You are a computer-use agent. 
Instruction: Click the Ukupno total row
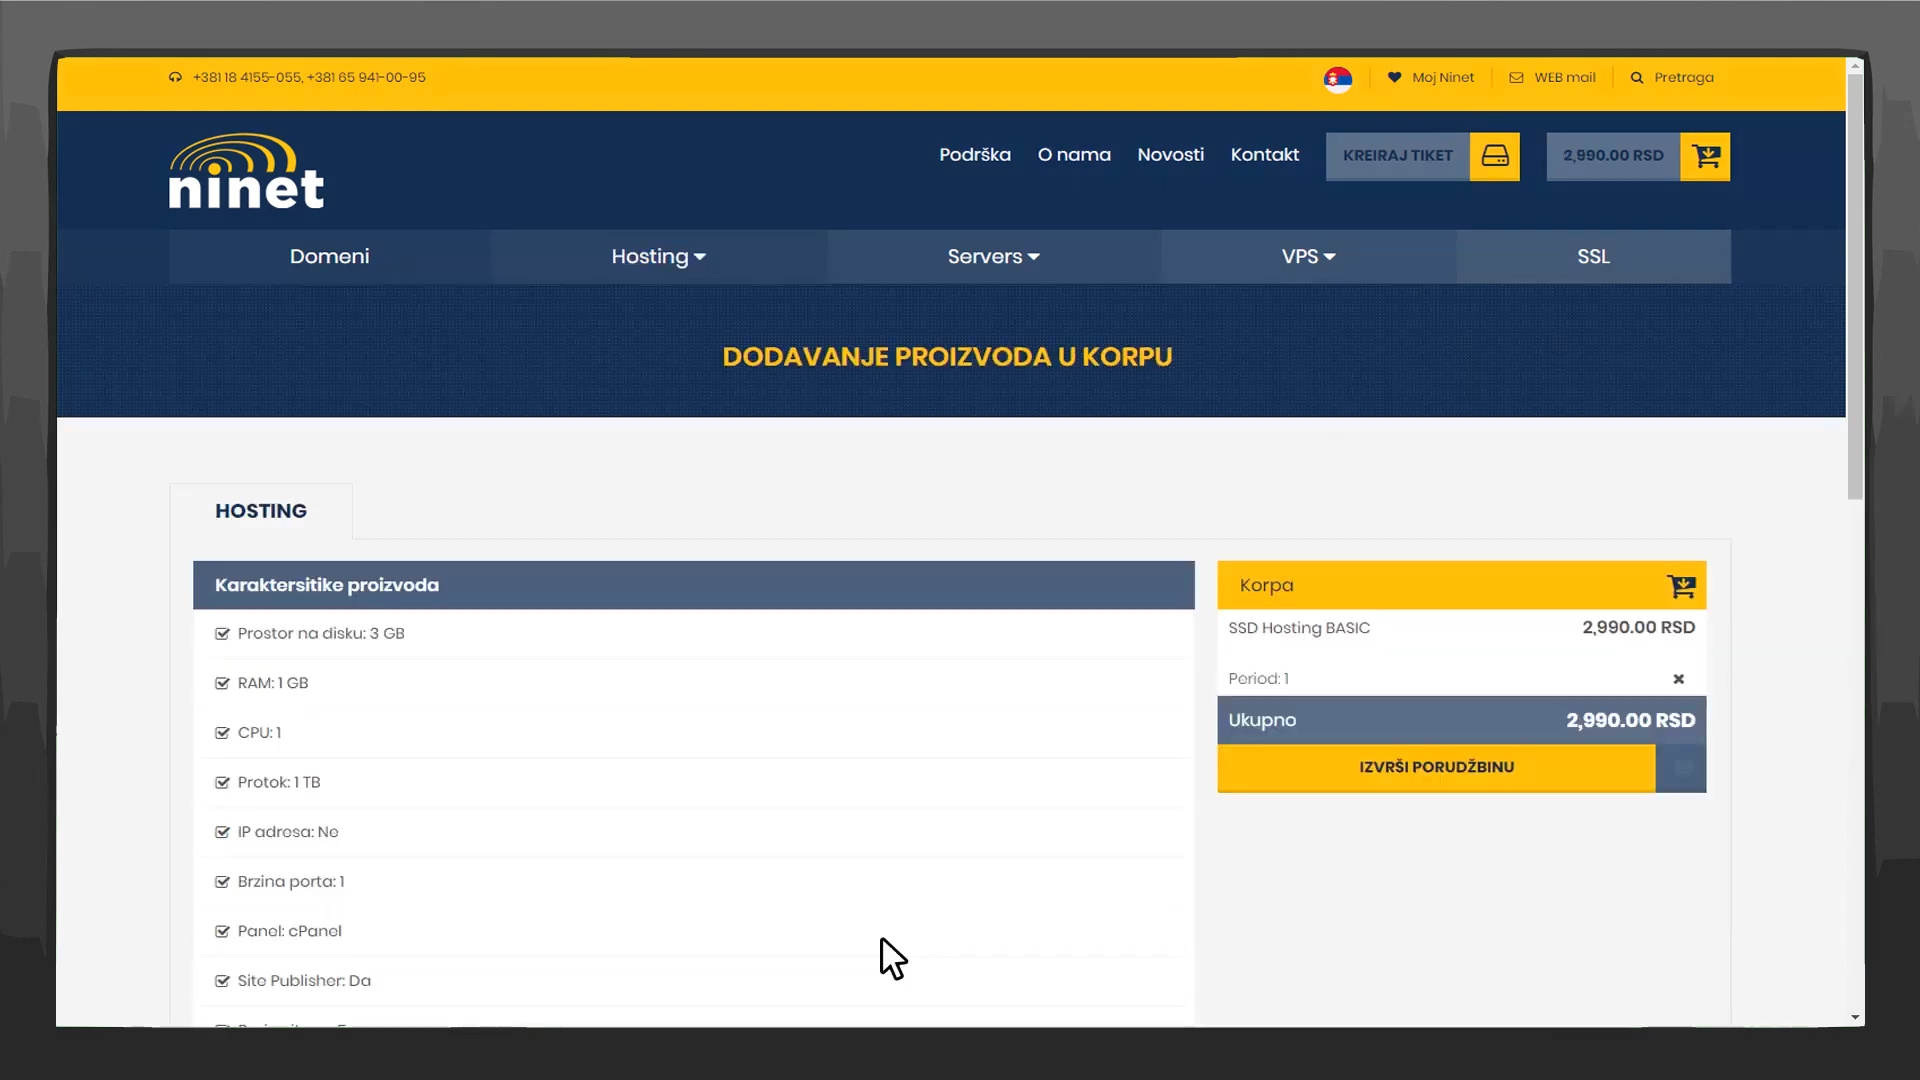1461,720
